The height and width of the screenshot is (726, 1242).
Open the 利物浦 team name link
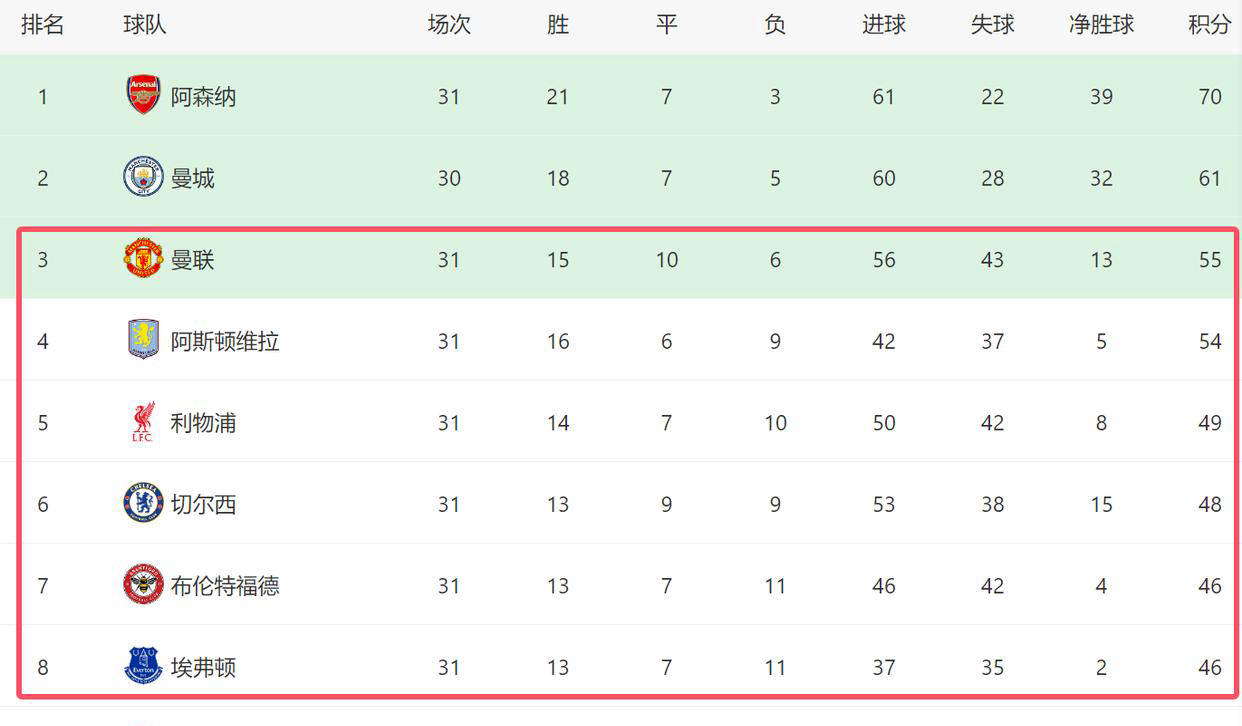203,423
